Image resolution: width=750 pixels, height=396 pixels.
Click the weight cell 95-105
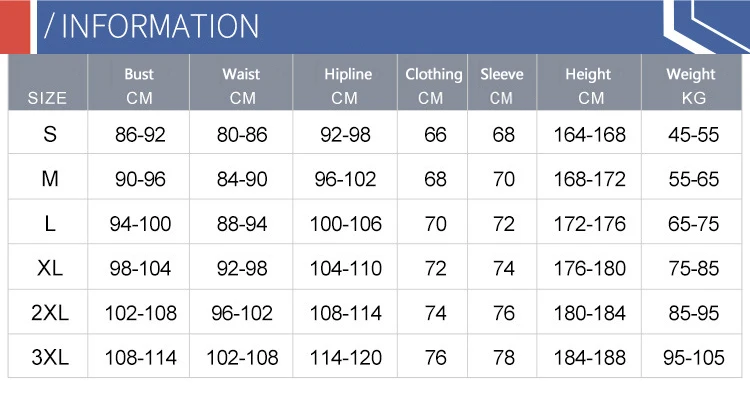coord(694,358)
